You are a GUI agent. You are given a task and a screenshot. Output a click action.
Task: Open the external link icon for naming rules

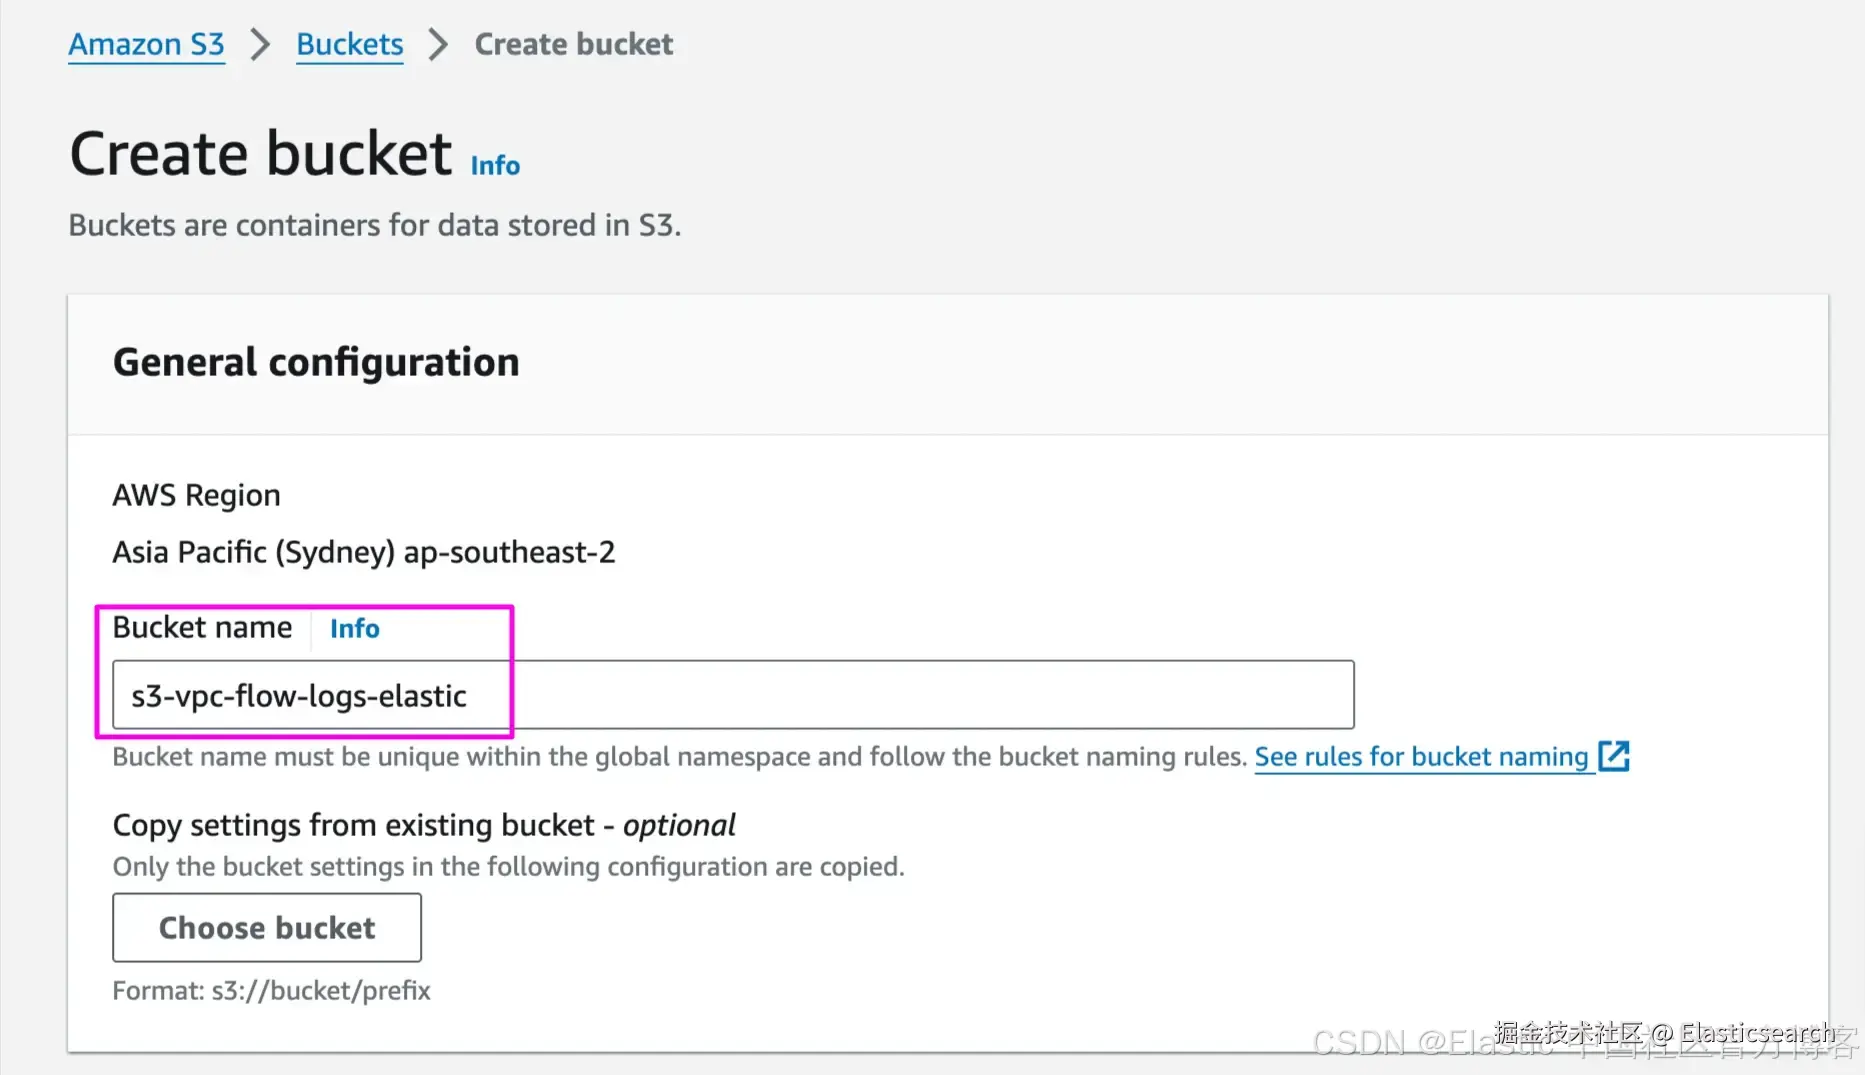point(1614,756)
